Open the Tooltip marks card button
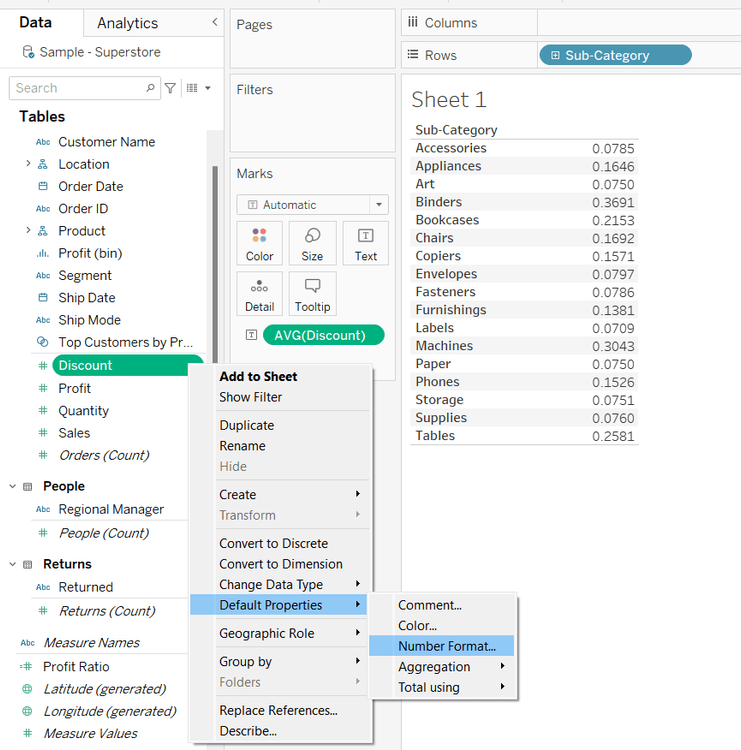 [x=312, y=294]
